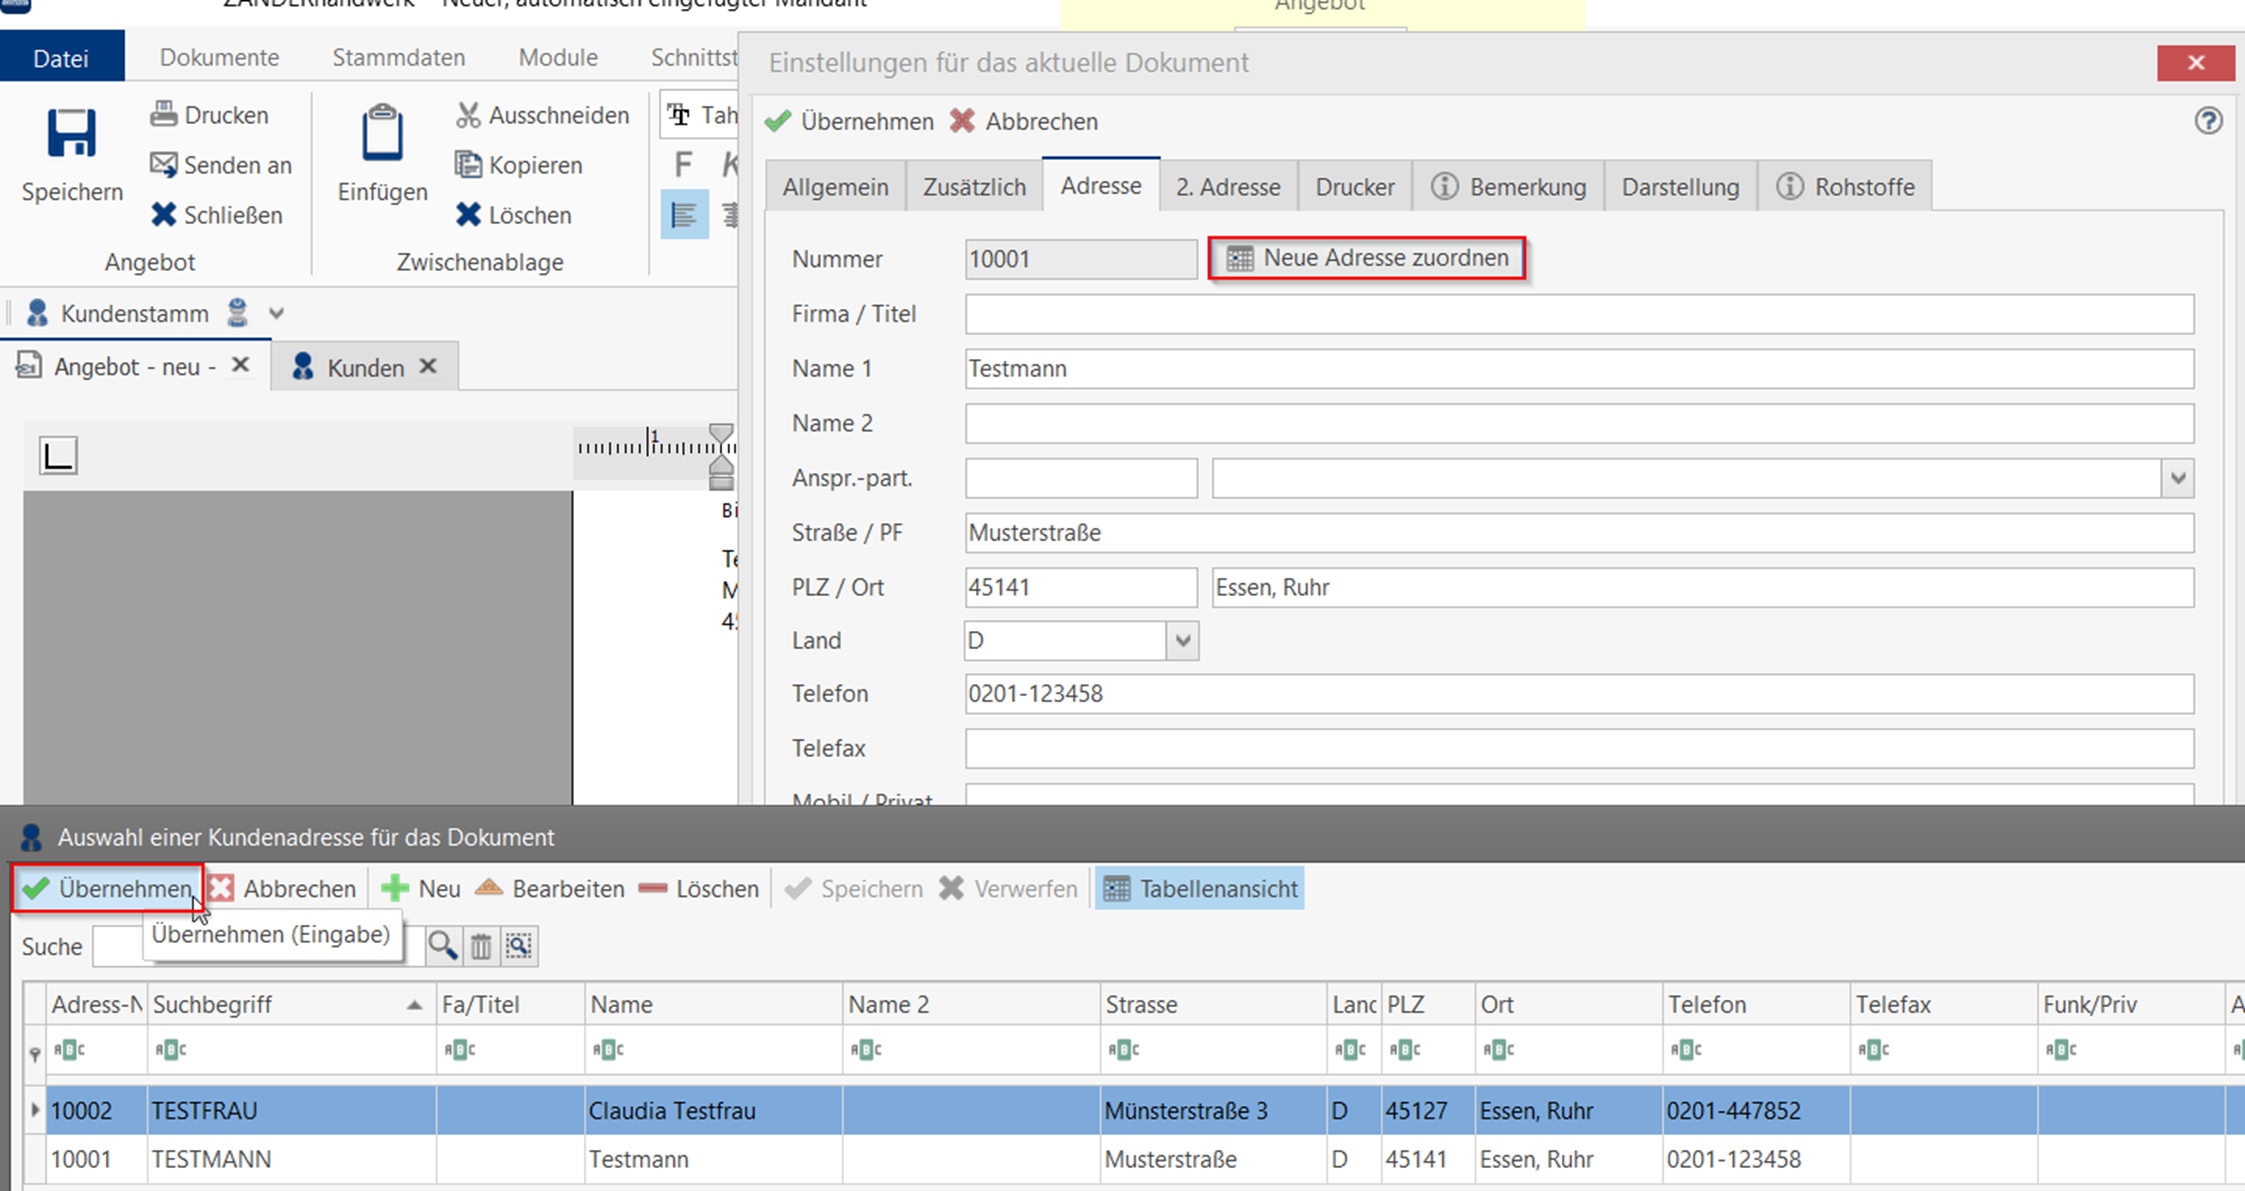Click Neue Adresse zuordnen button
The image size is (2245, 1191).
(1366, 258)
